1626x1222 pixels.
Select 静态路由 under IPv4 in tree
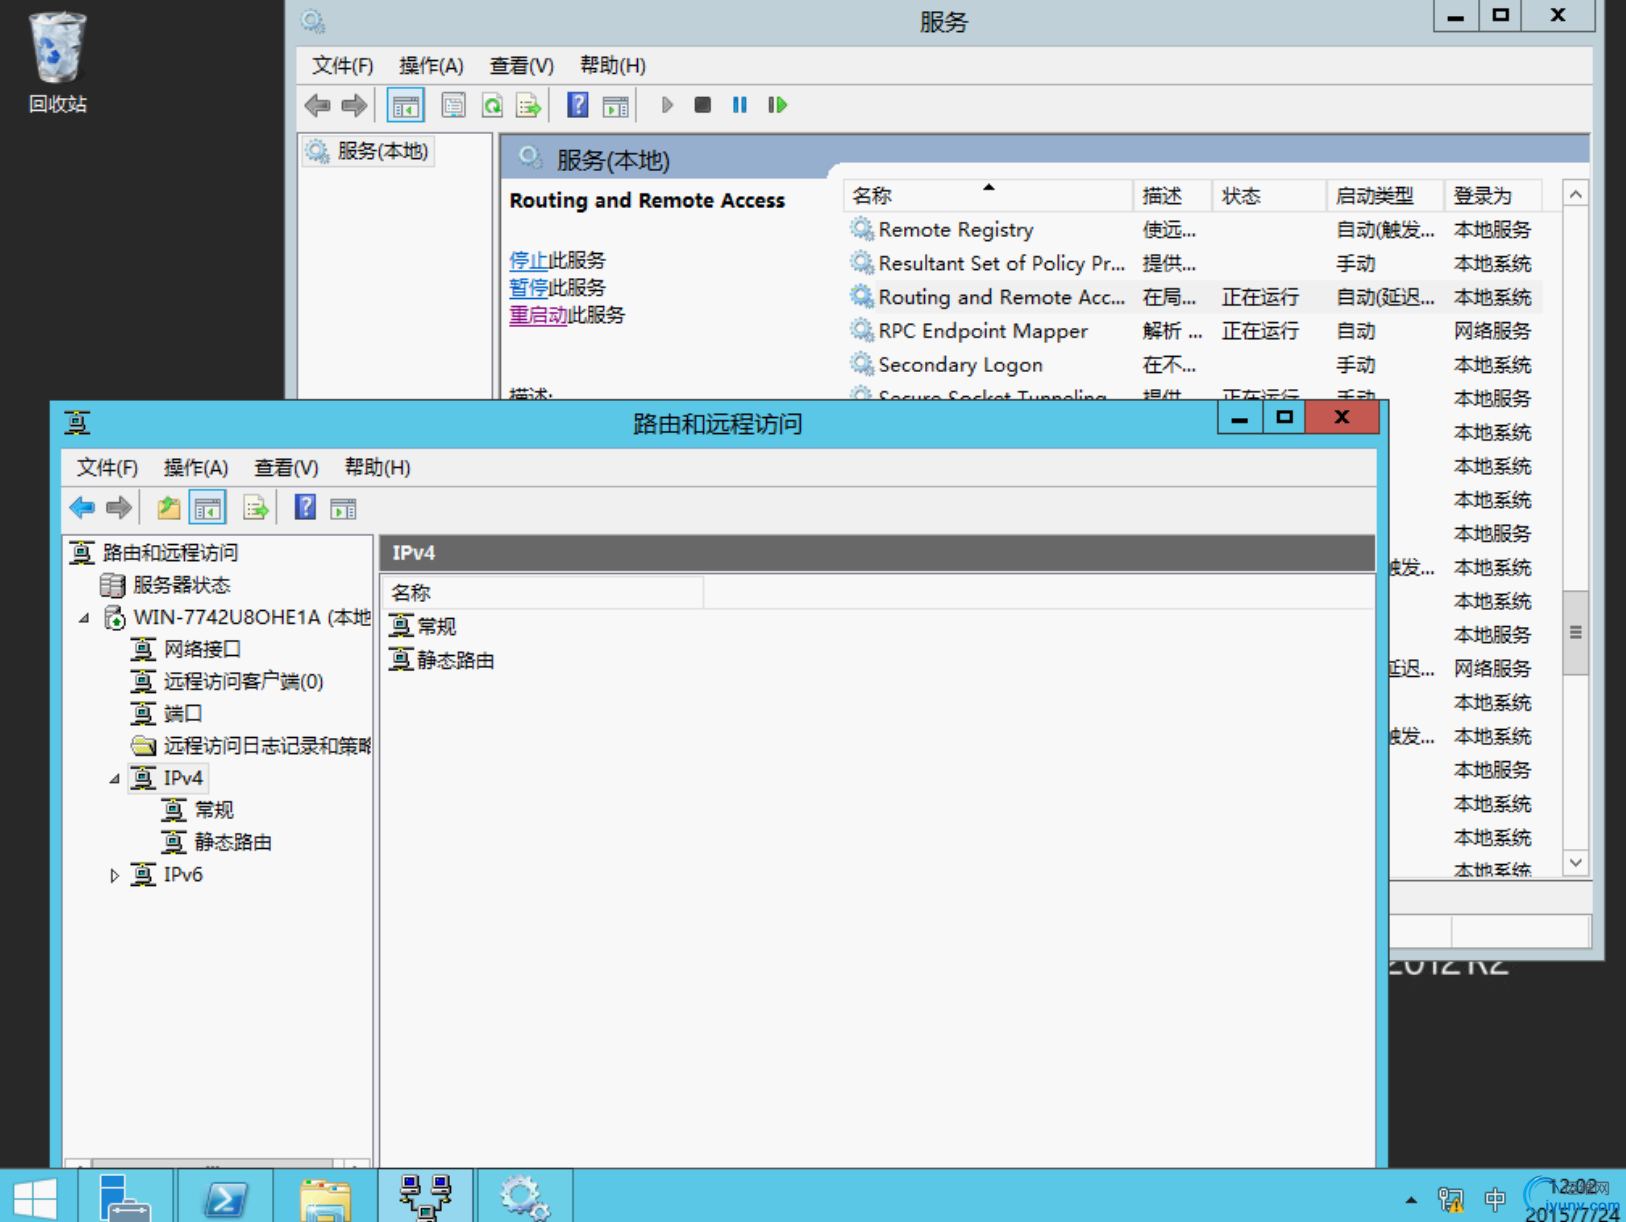(232, 842)
